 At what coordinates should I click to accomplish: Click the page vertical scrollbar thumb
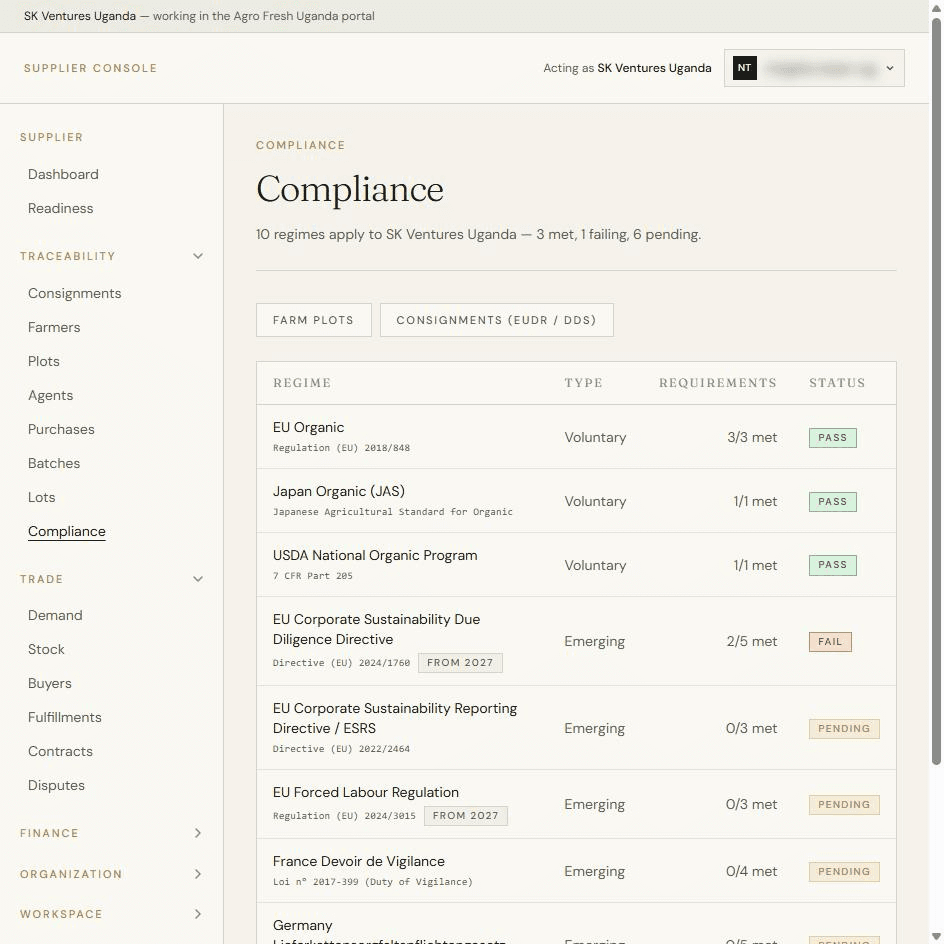coord(936,391)
